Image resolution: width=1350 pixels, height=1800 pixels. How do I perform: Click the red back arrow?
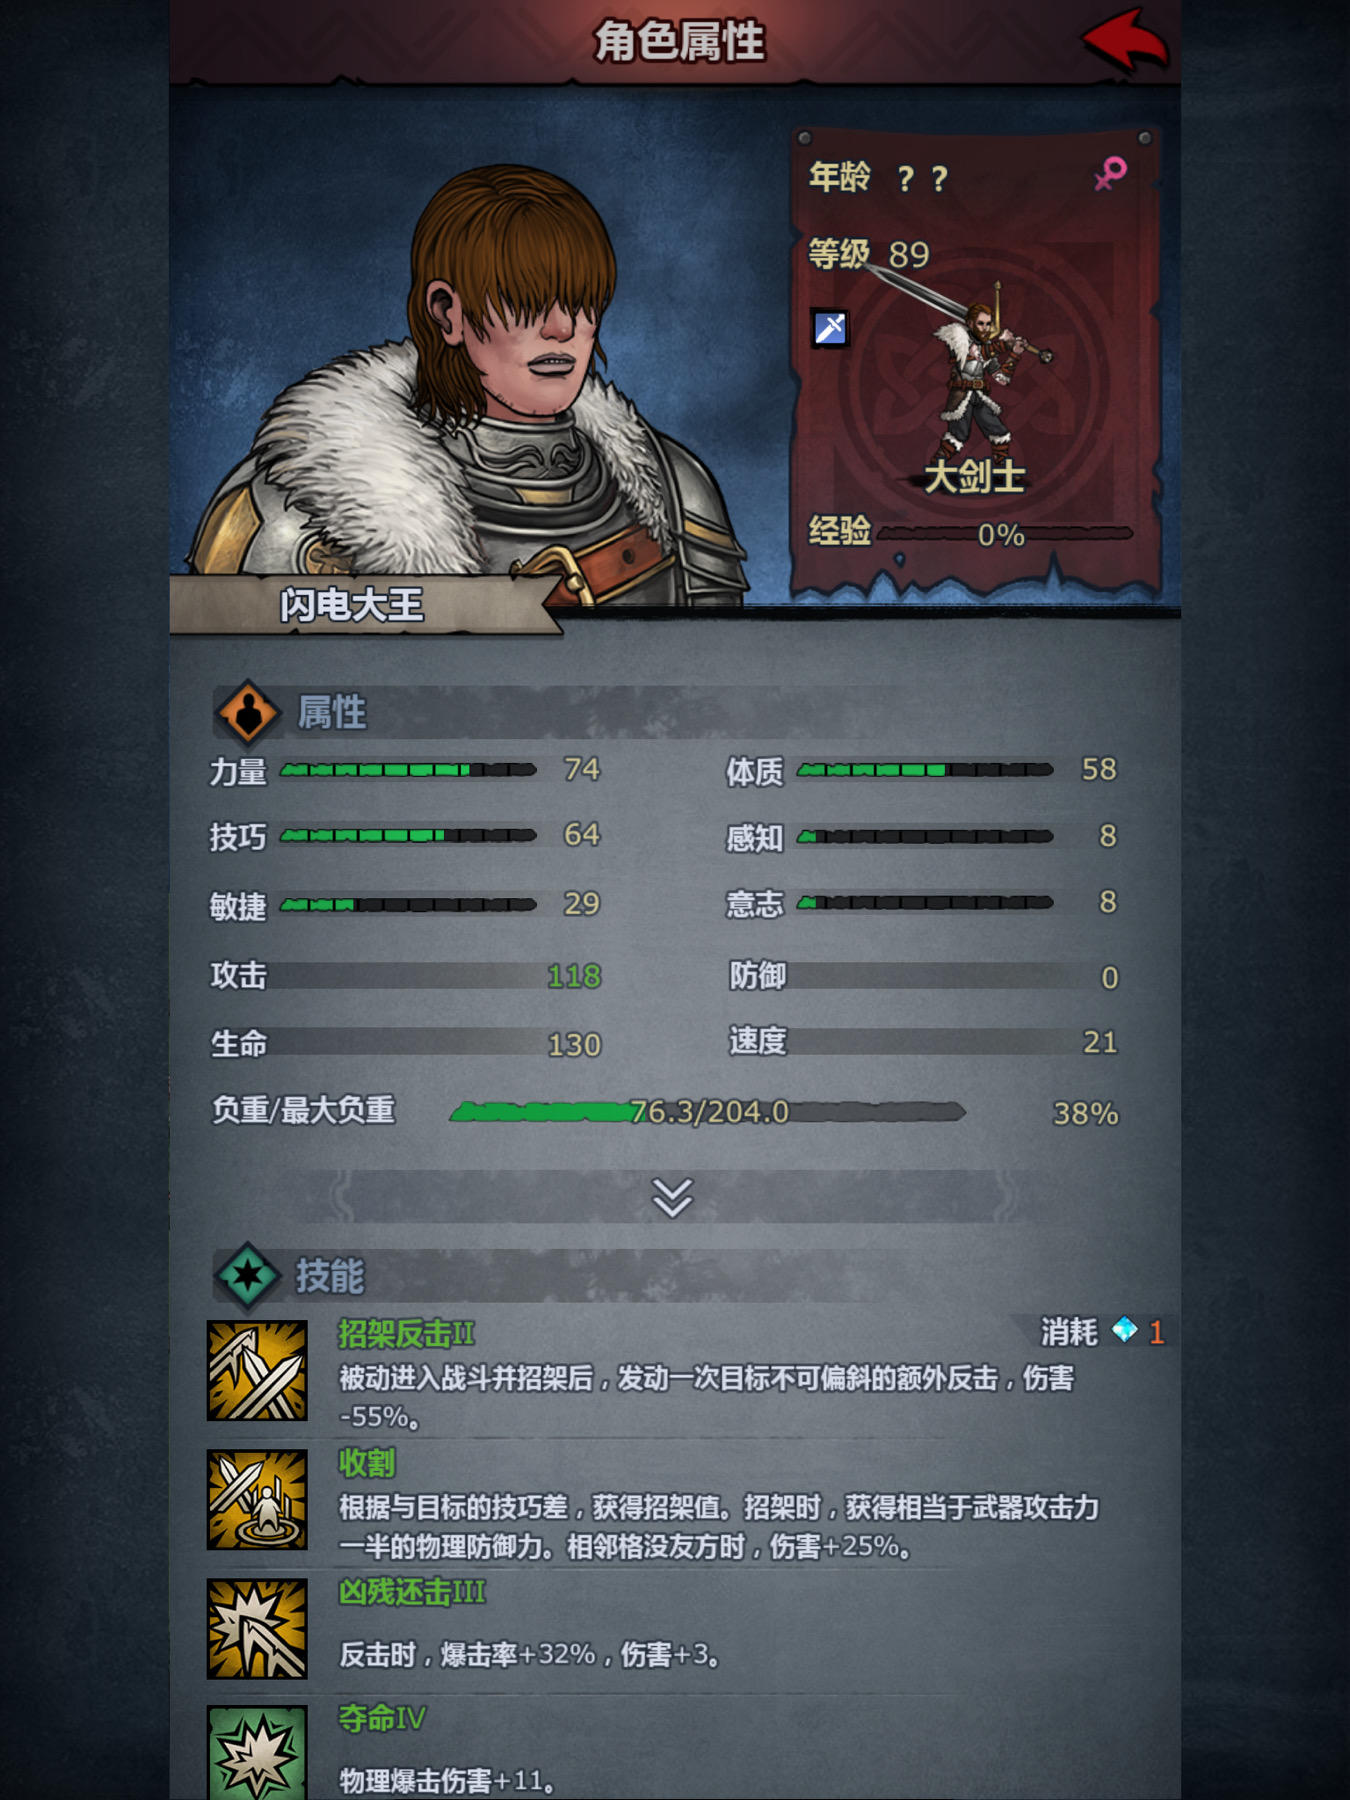pyautogui.click(x=1124, y=41)
